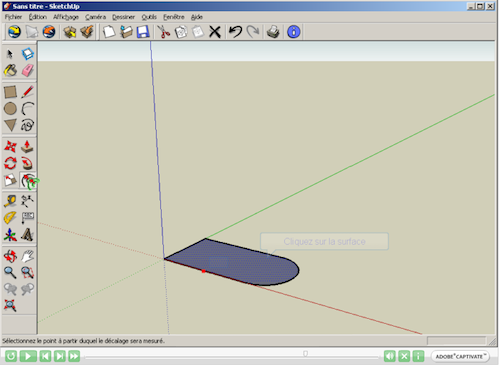Step back one slide in Captivate

click(x=45, y=356)
